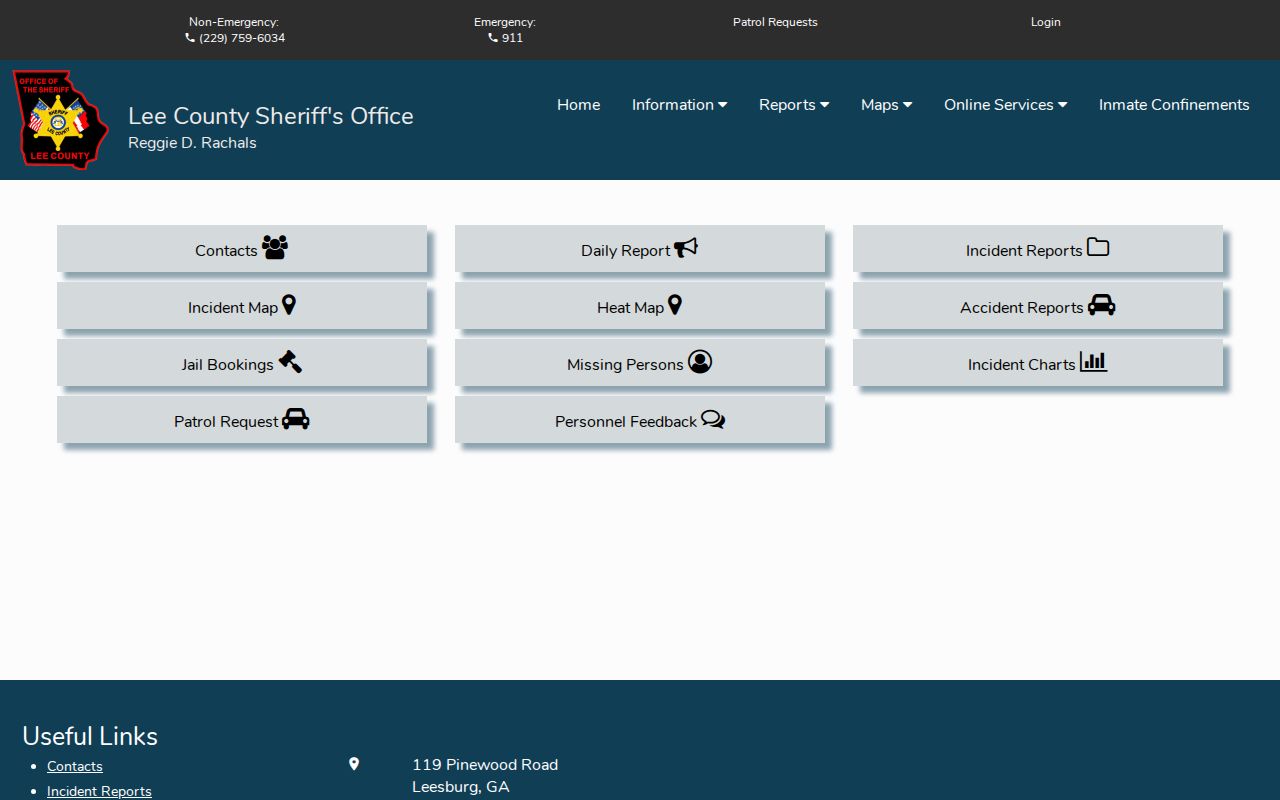1280x800 pixels.
Task: Click the map pin beside Incident Map
Action: click(289, 305)
